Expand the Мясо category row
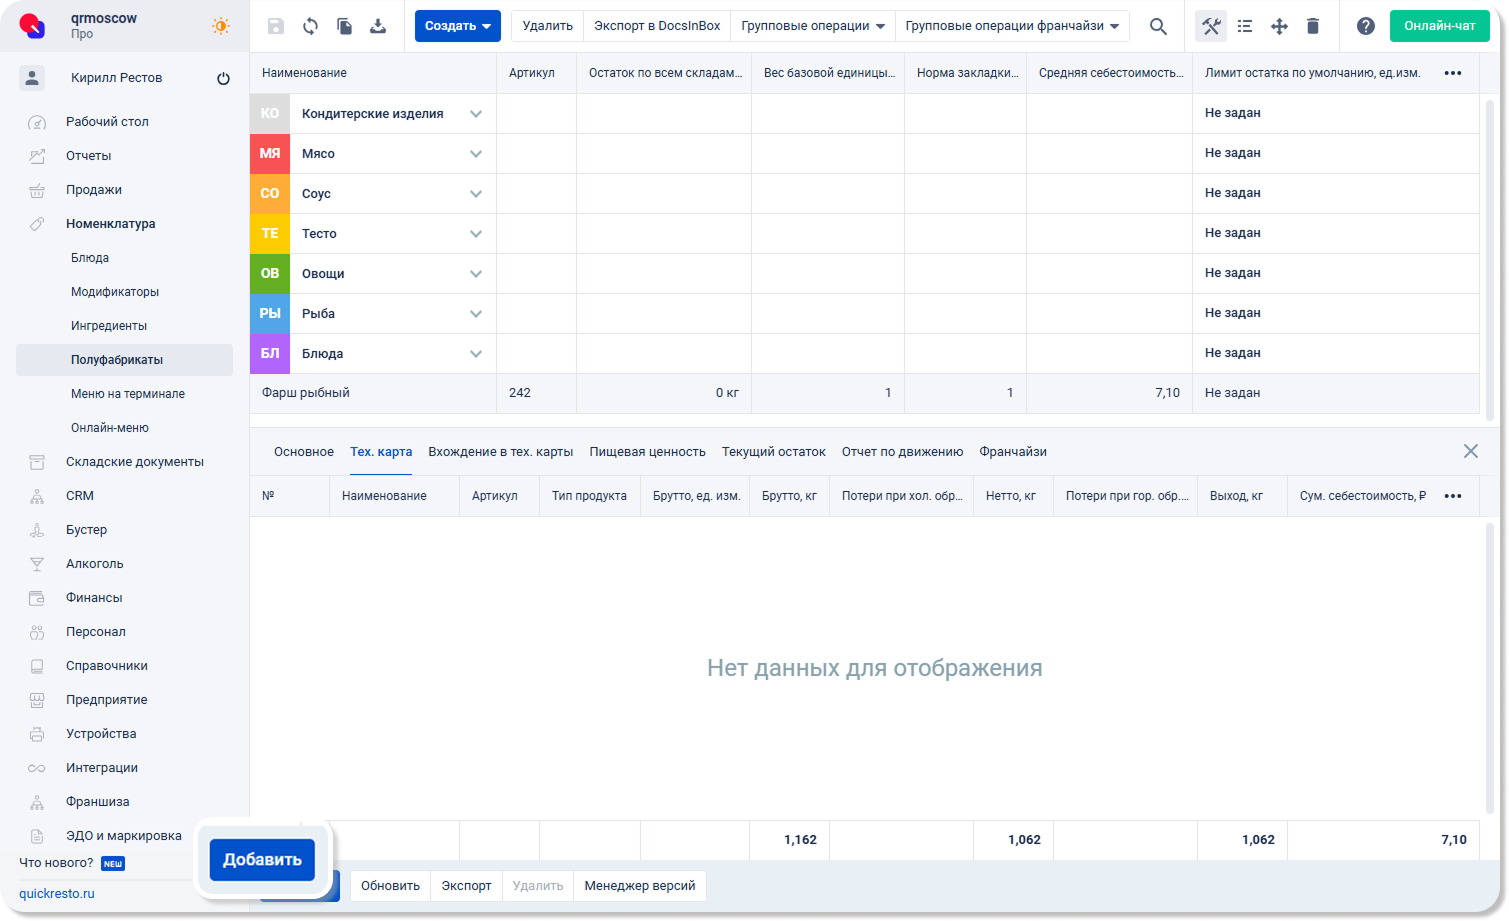This screenshot has height=921, width=1509. coord(476,154)
